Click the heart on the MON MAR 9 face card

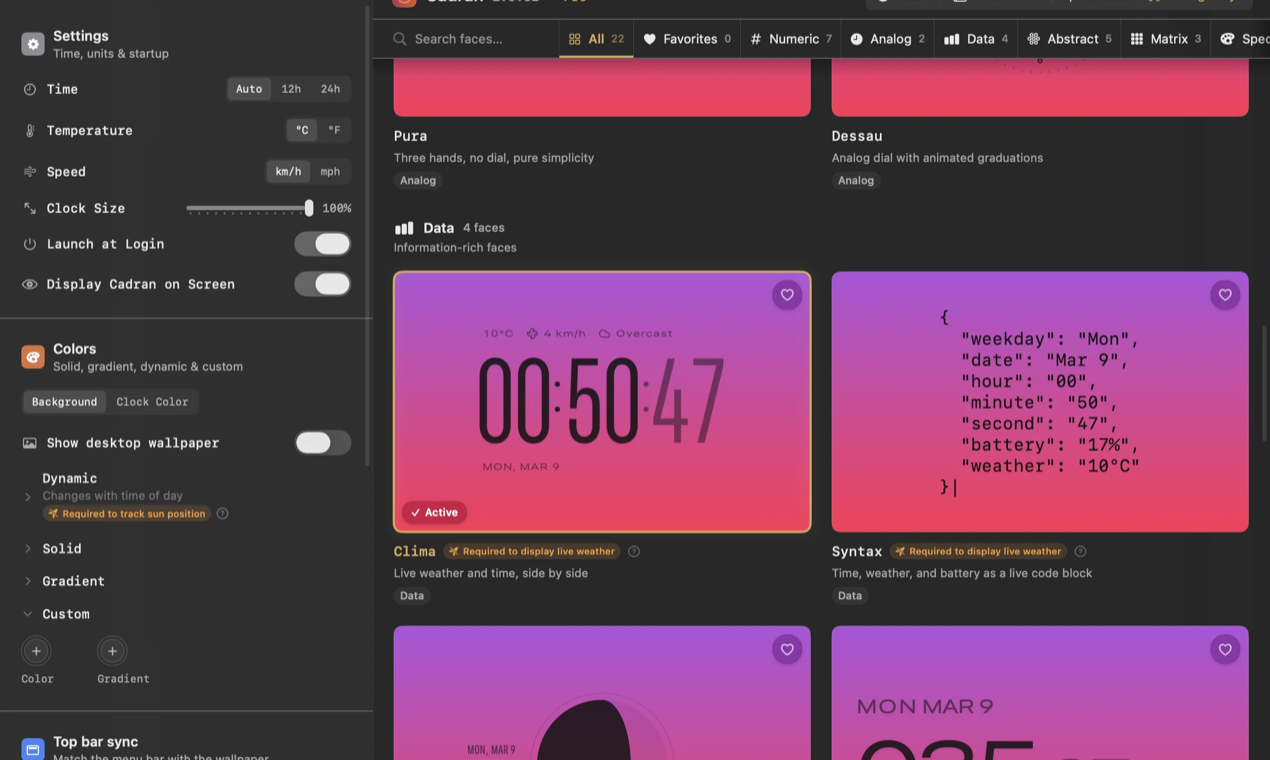(1225, 650)
